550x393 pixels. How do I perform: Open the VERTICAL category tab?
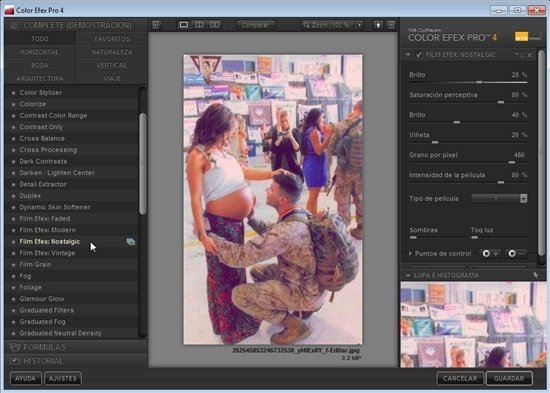[x=112, y=65]
